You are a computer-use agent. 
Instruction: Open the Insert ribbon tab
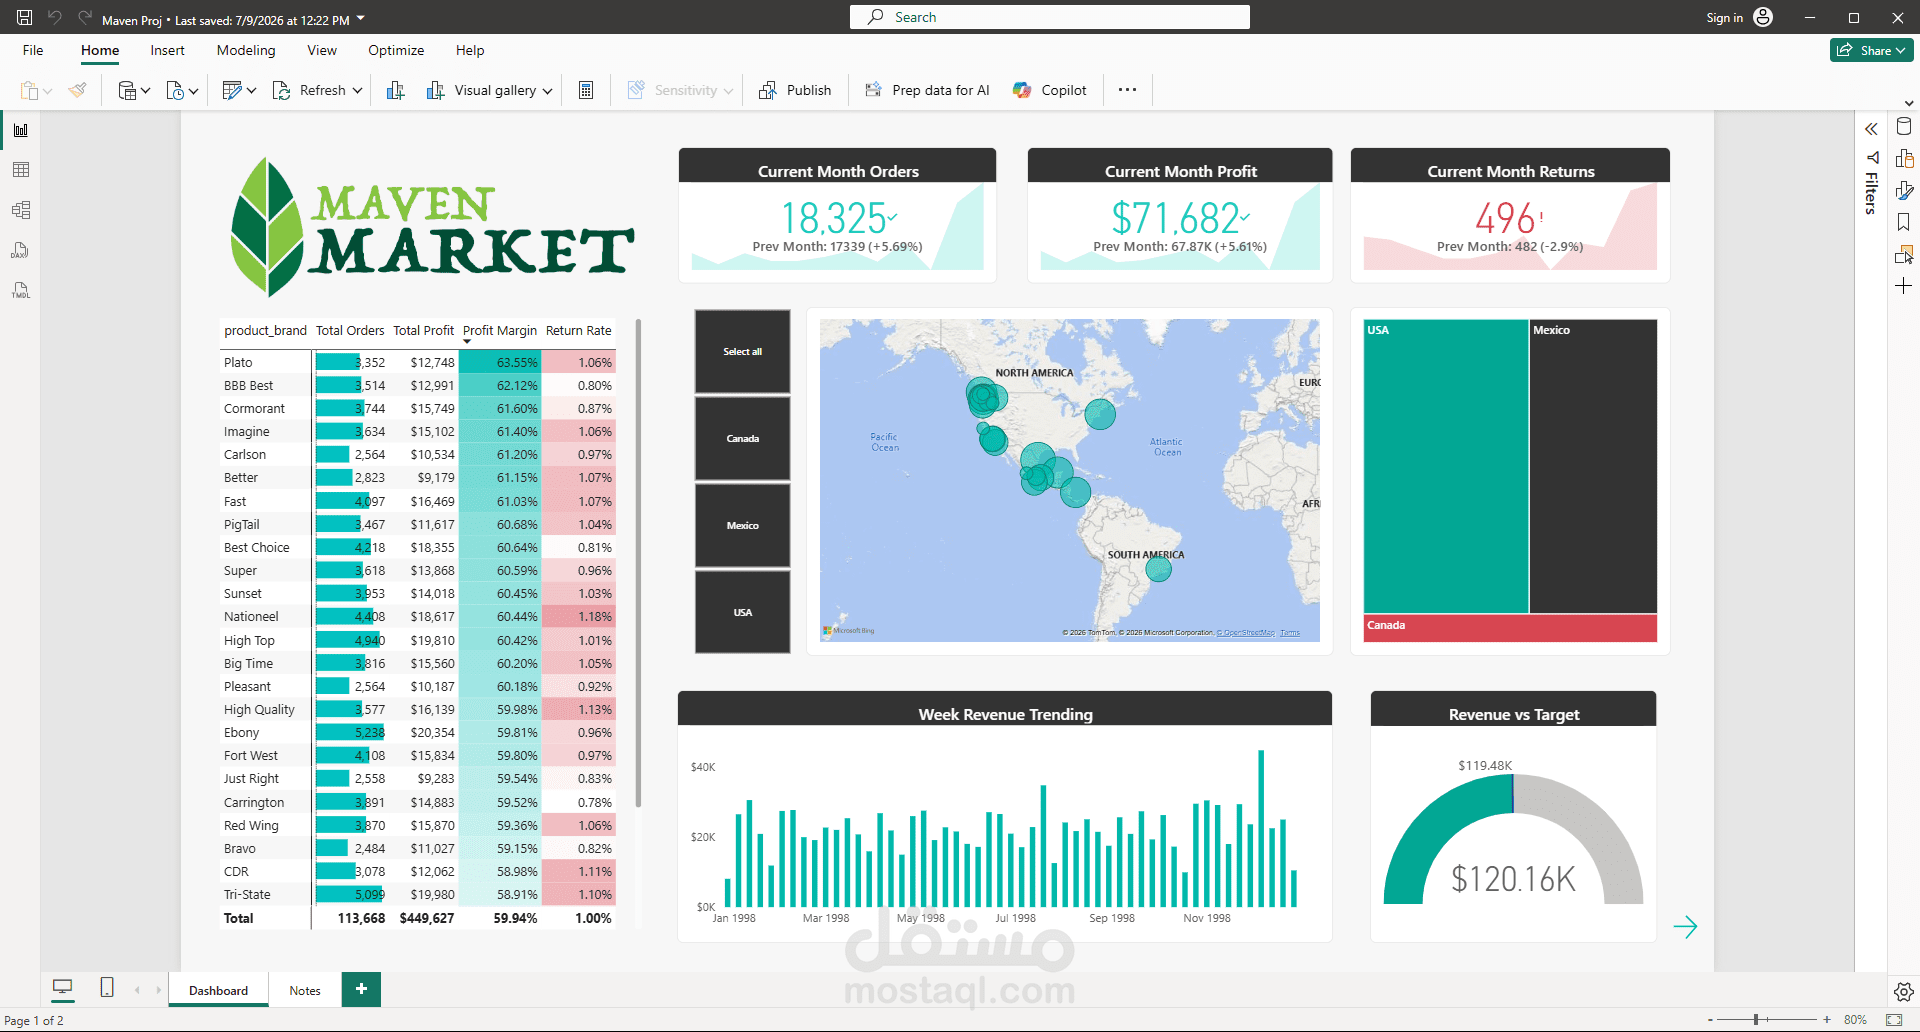click(x=167, y=50)
